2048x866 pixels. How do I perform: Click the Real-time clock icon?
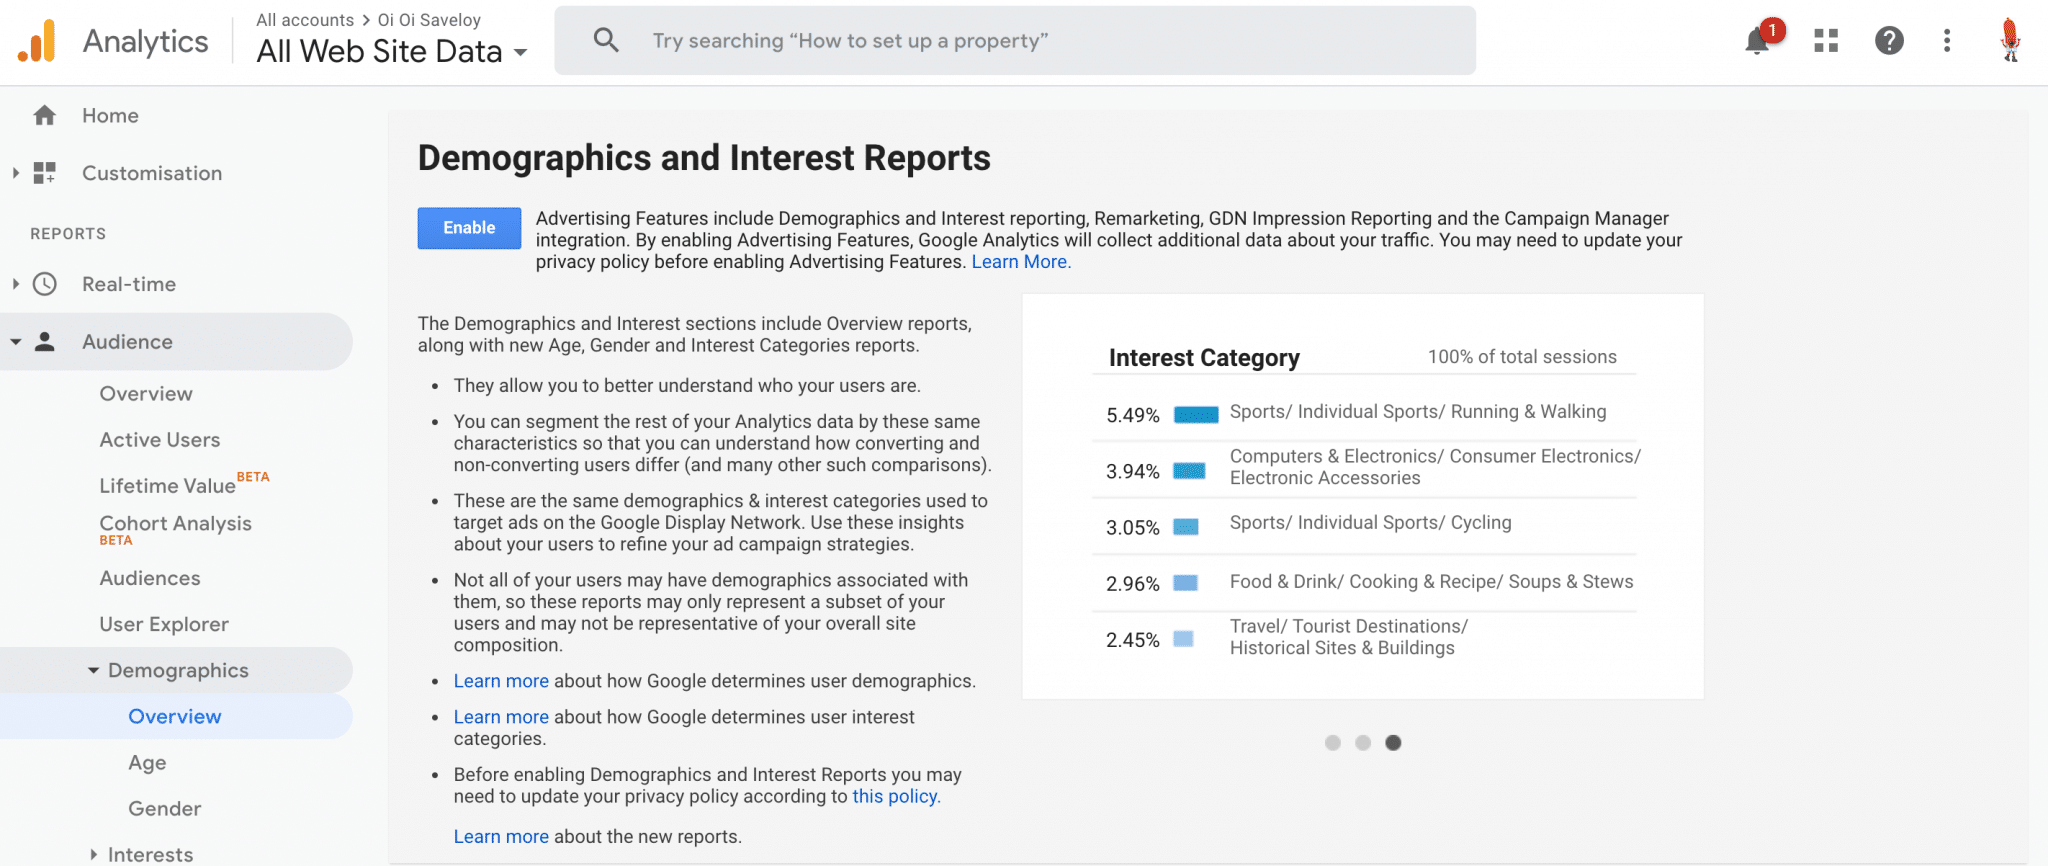(44, 284)
